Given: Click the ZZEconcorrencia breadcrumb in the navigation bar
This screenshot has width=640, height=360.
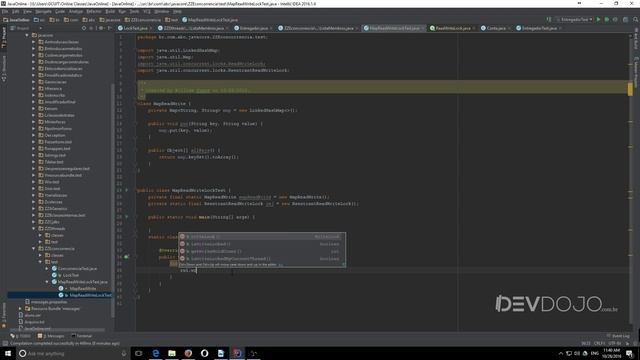Looking at the screenshot, I should (143, 20).
